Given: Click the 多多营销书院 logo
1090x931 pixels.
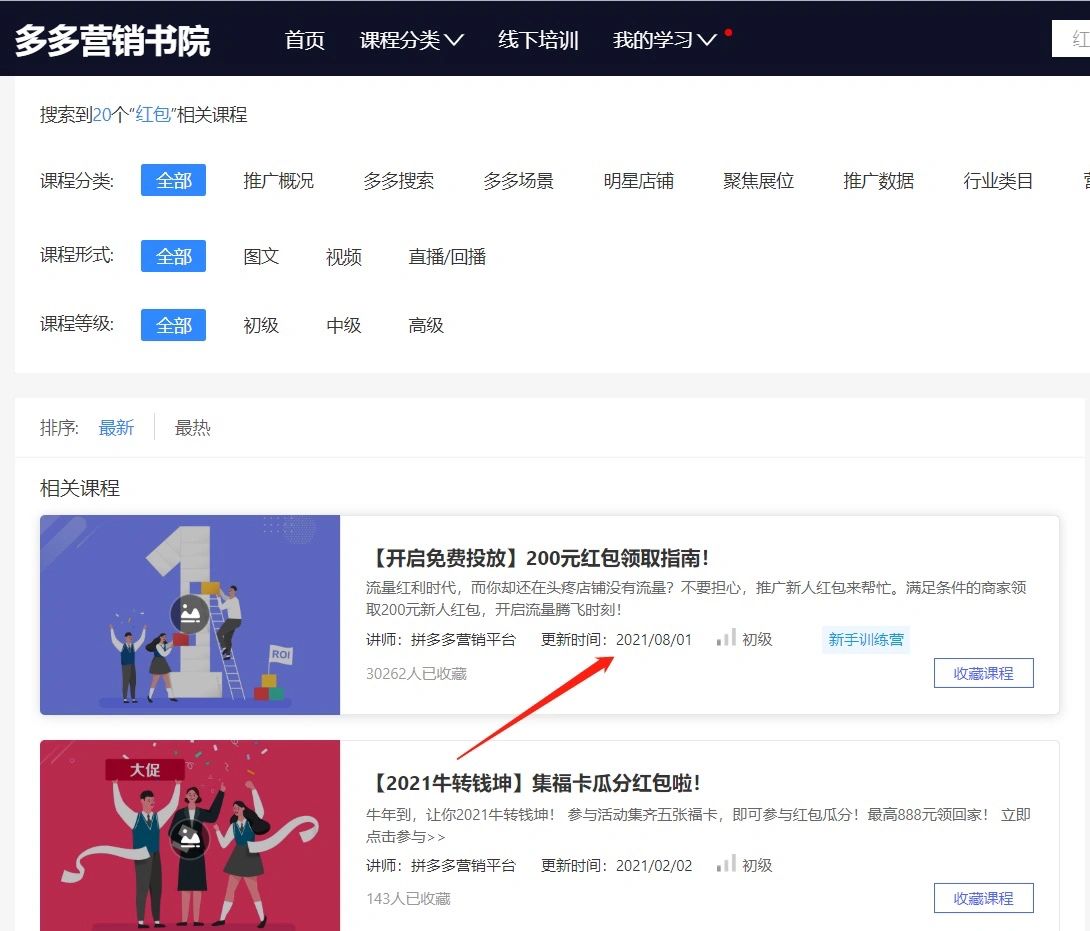Looking at the screenshot, I should [112, 40].
